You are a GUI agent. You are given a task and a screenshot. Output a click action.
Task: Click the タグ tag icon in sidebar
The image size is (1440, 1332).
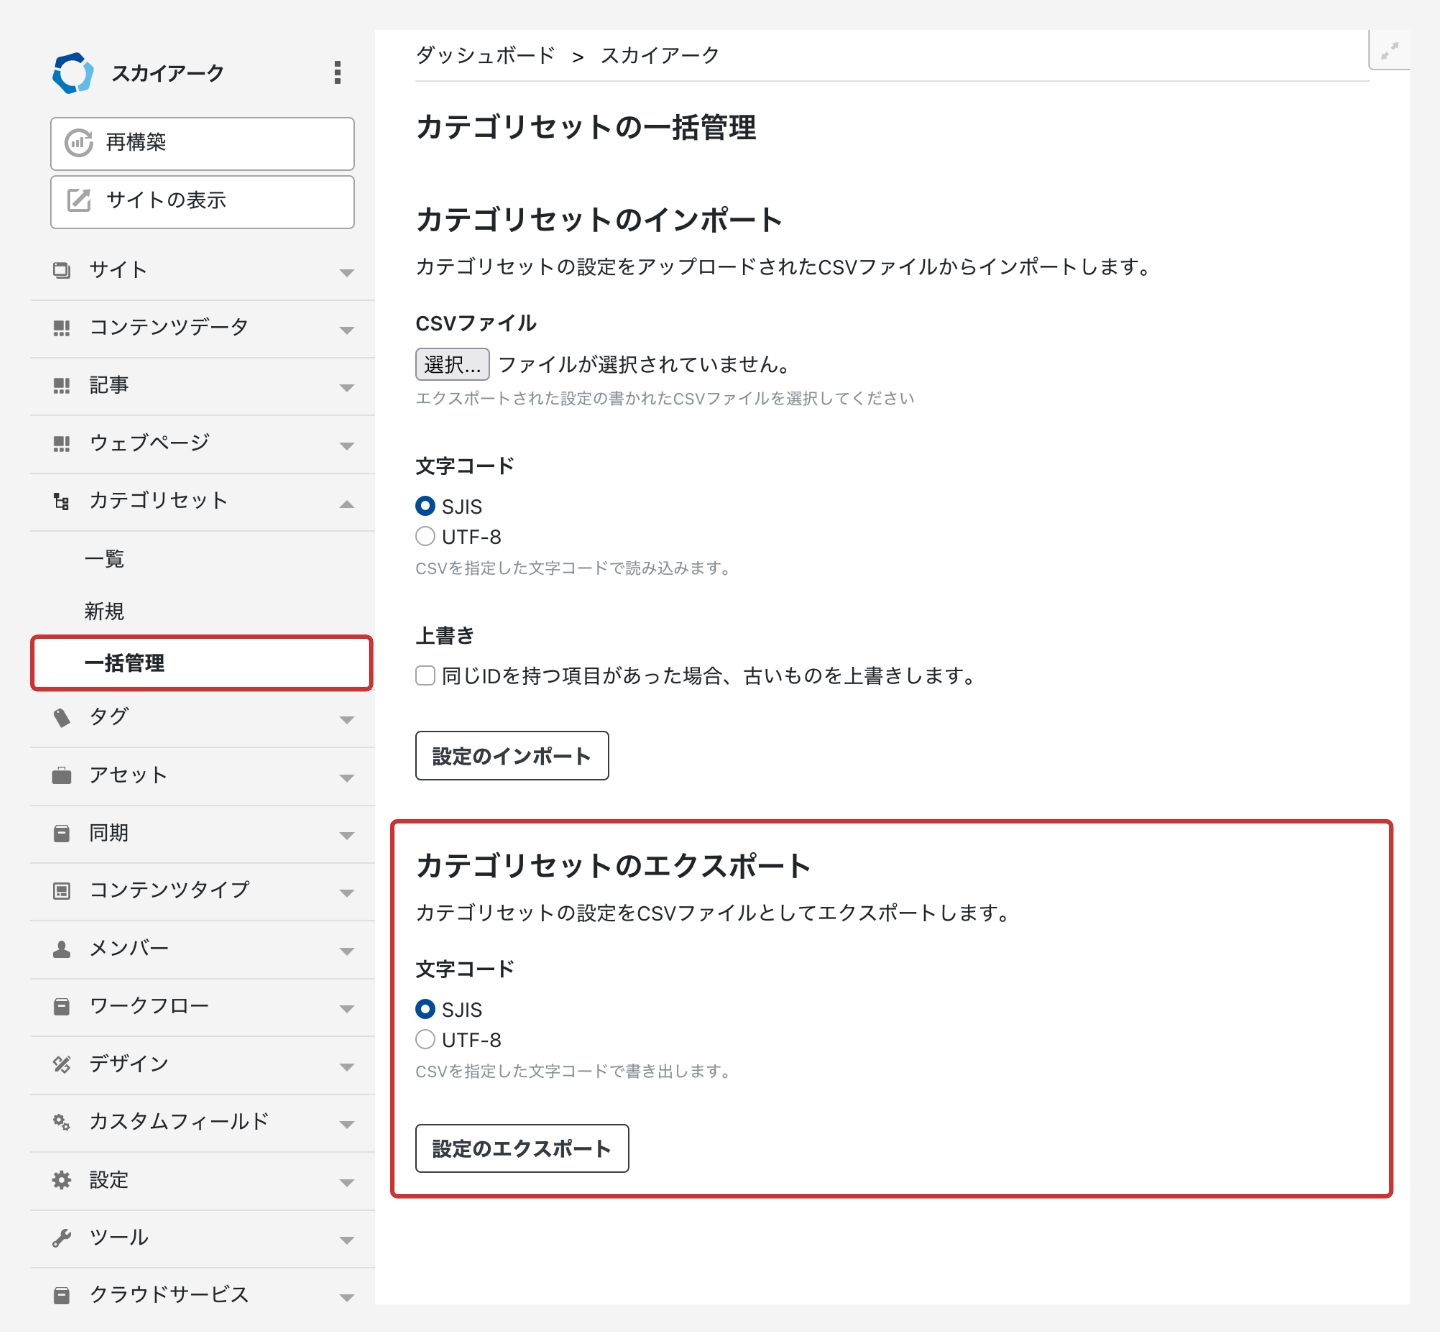pyautogui.click(x=62, y=717)
